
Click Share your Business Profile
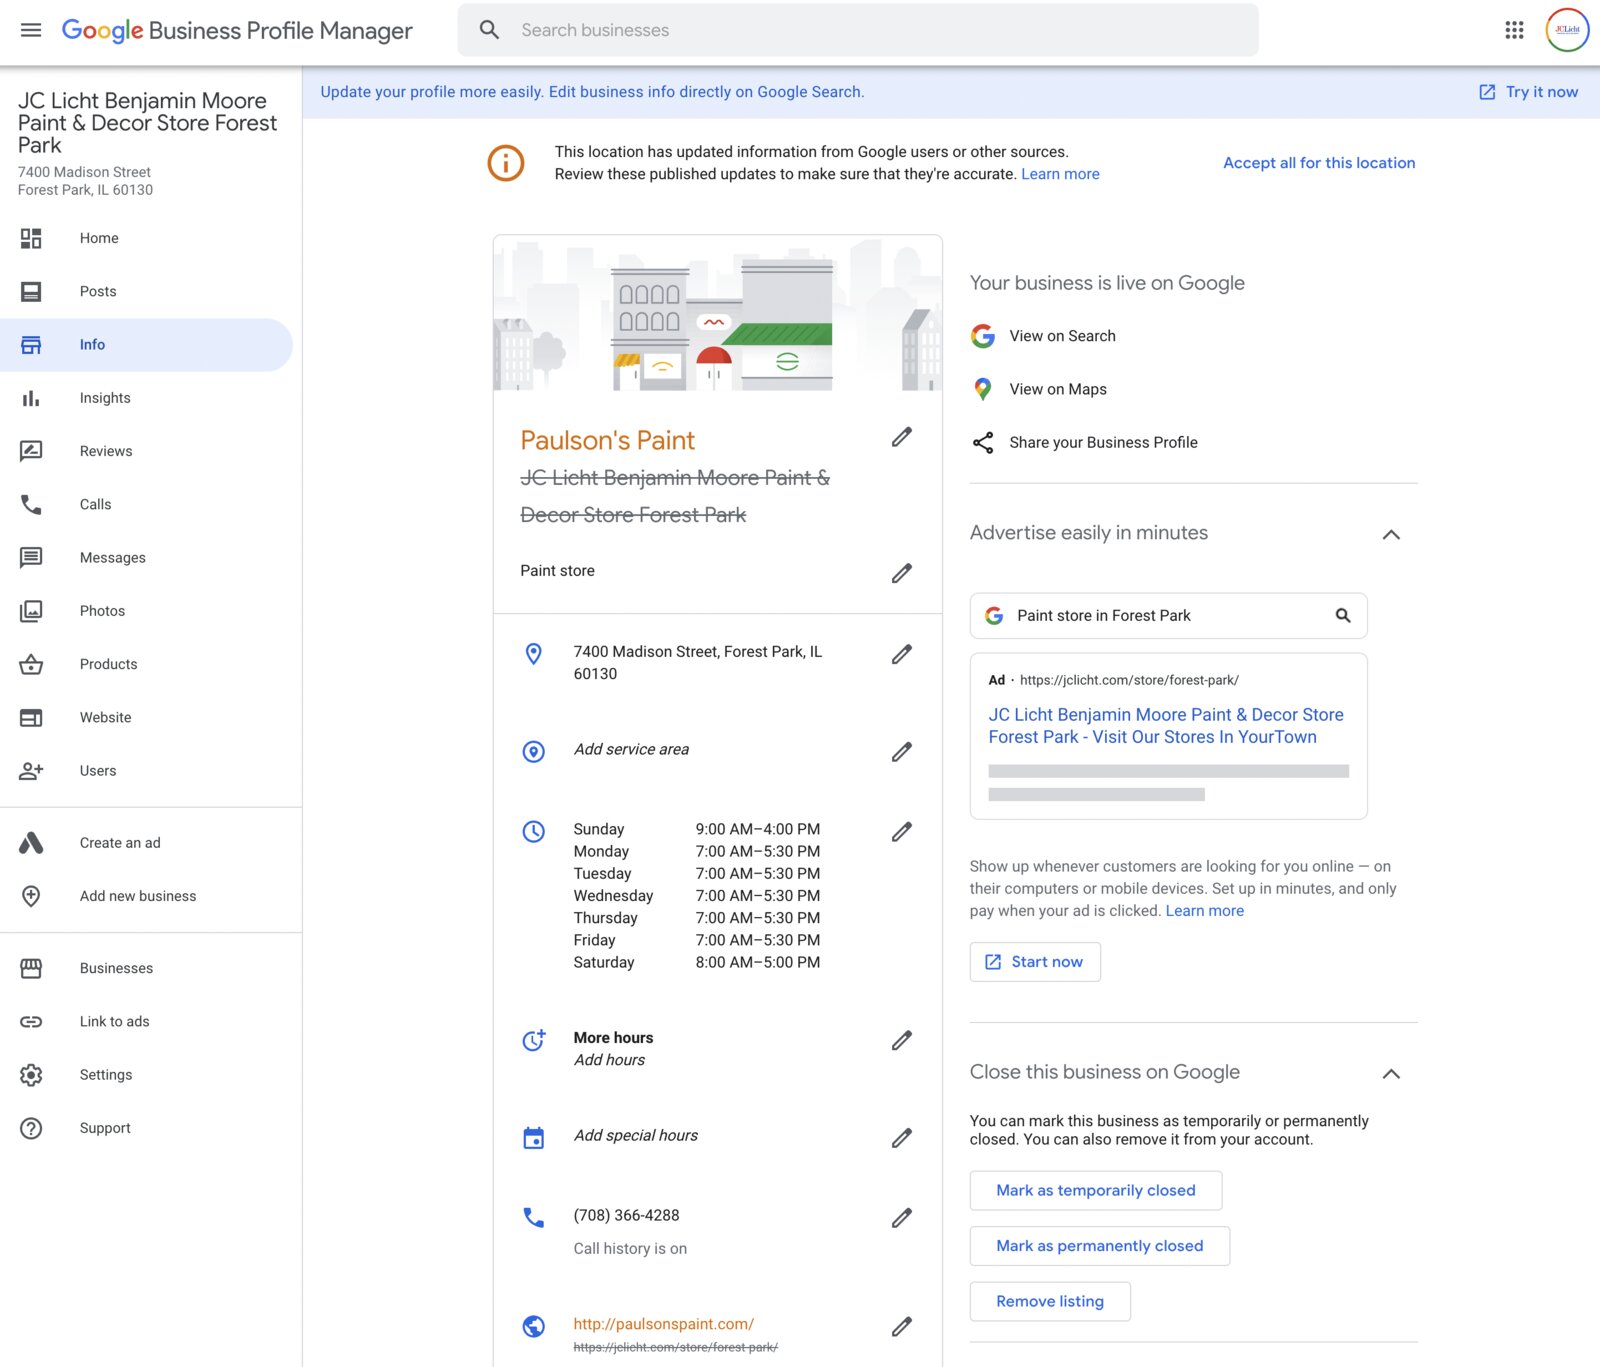pos(1103,443)
